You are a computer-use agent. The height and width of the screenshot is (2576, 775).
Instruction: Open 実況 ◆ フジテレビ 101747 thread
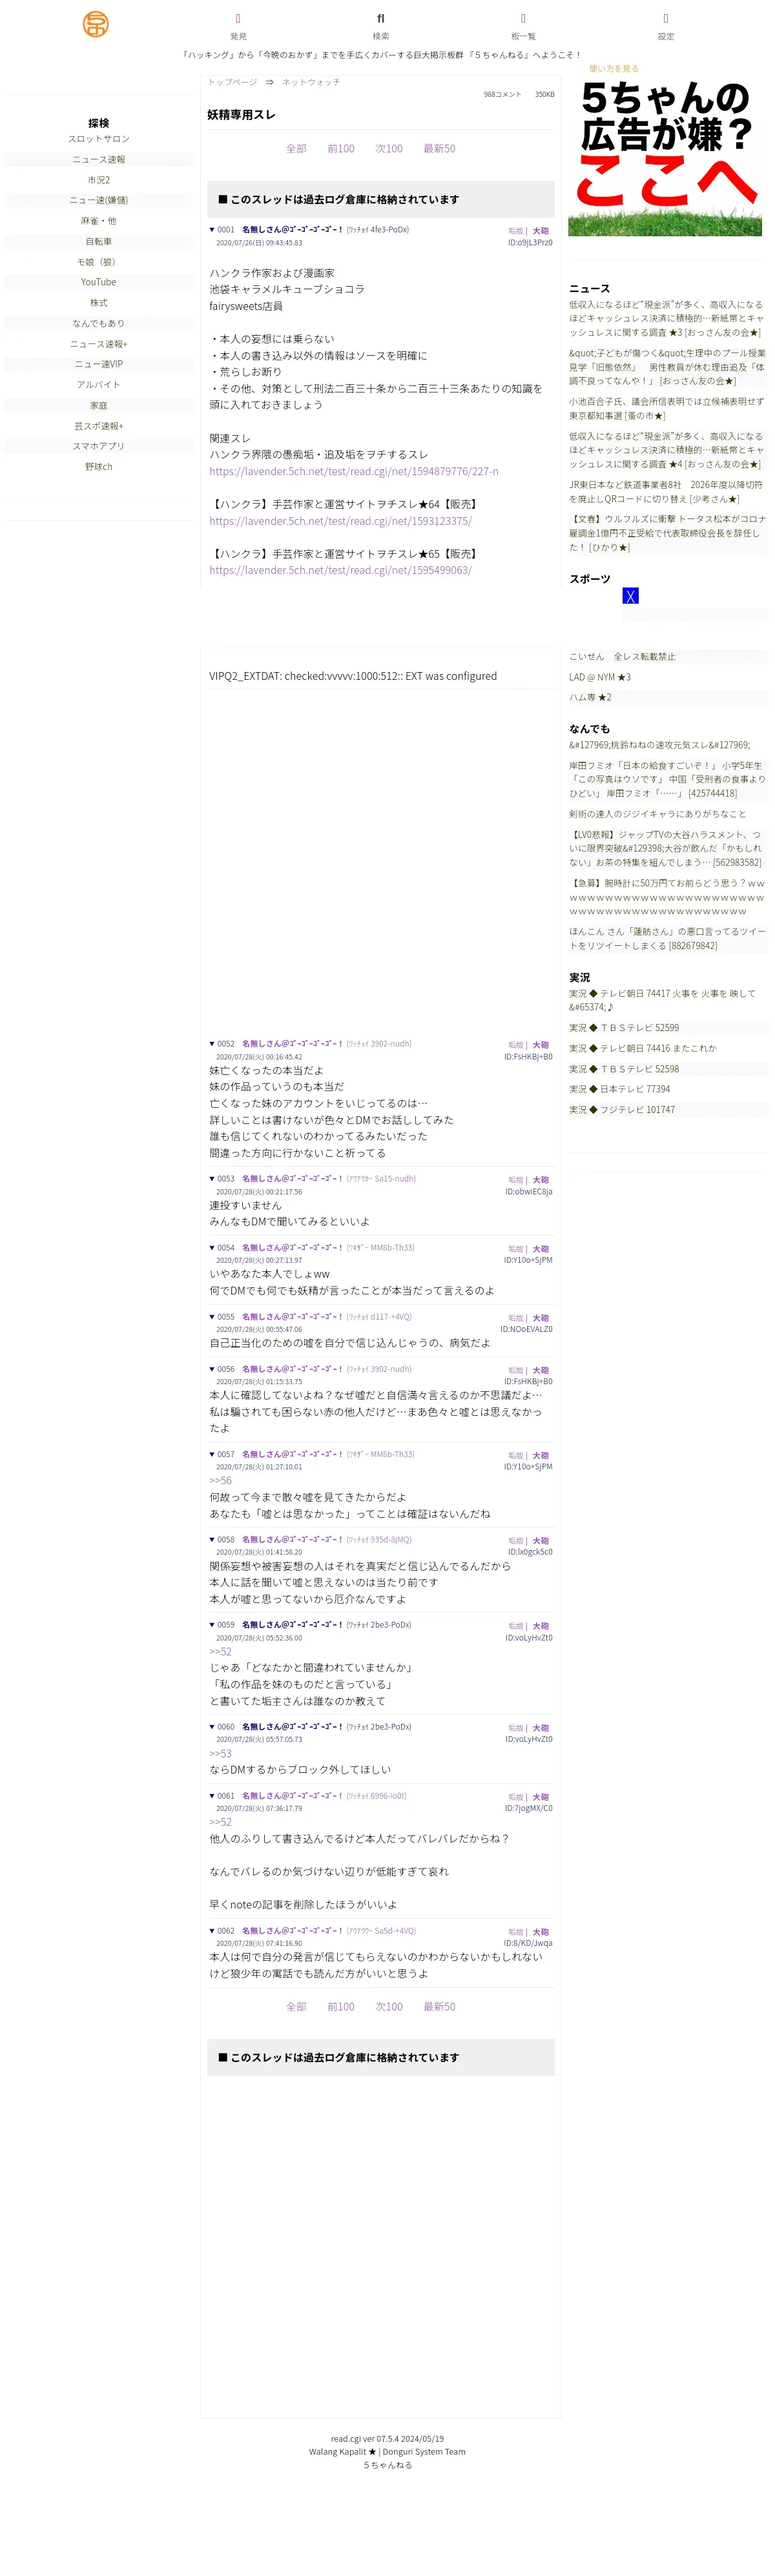coord(622,1110)
